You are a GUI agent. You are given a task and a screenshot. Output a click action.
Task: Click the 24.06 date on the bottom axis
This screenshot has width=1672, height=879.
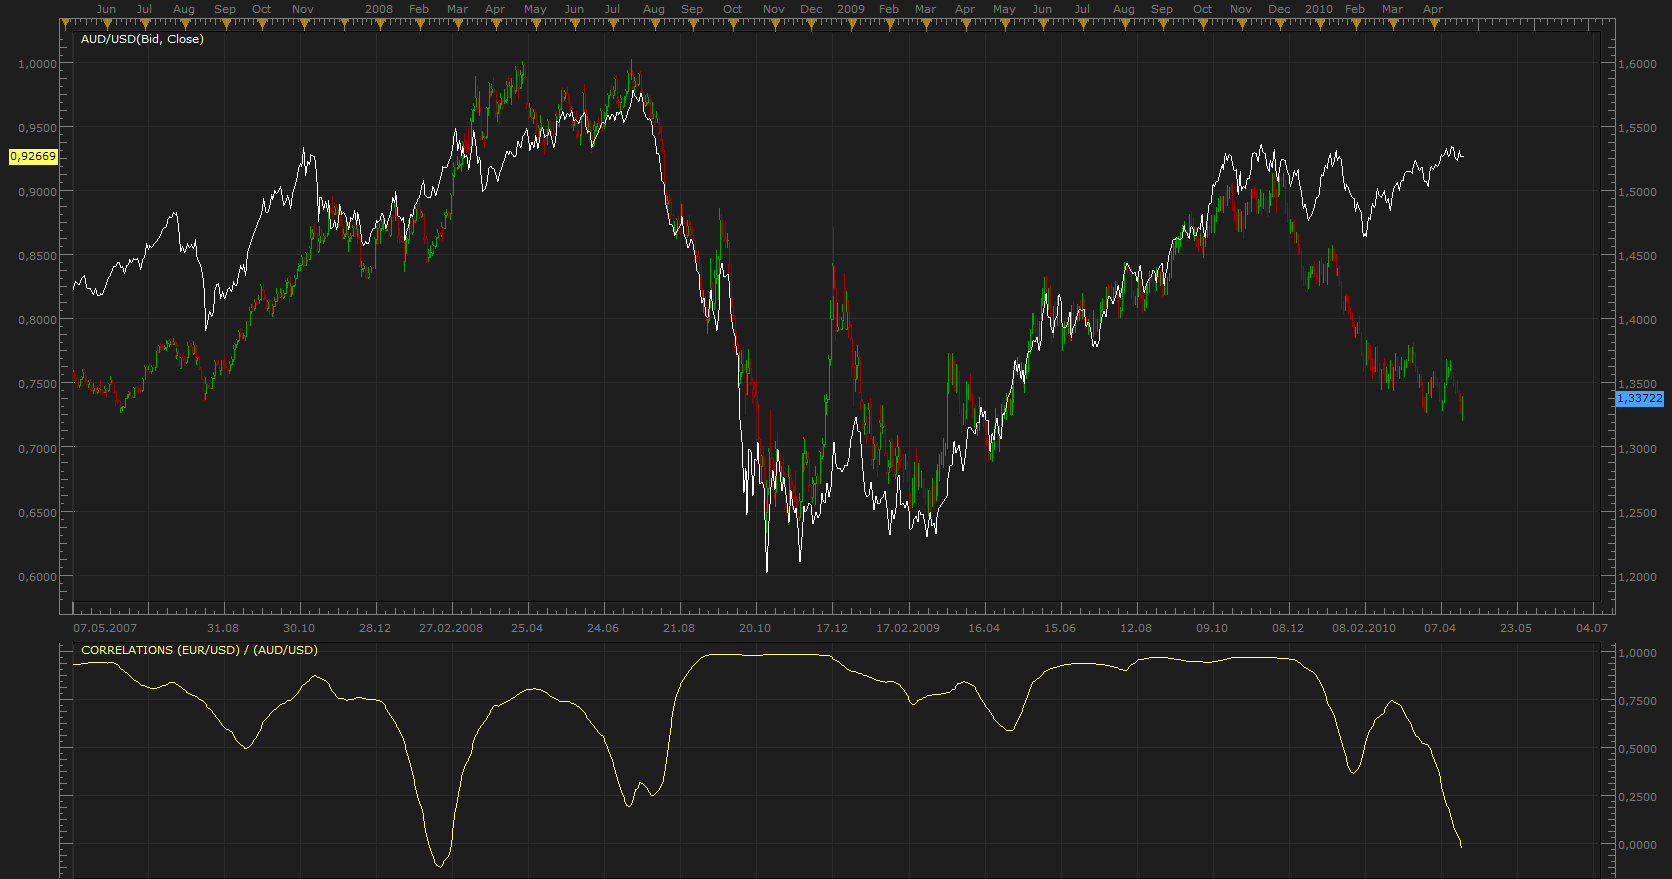pyautogui.click(x=603, y=628)
